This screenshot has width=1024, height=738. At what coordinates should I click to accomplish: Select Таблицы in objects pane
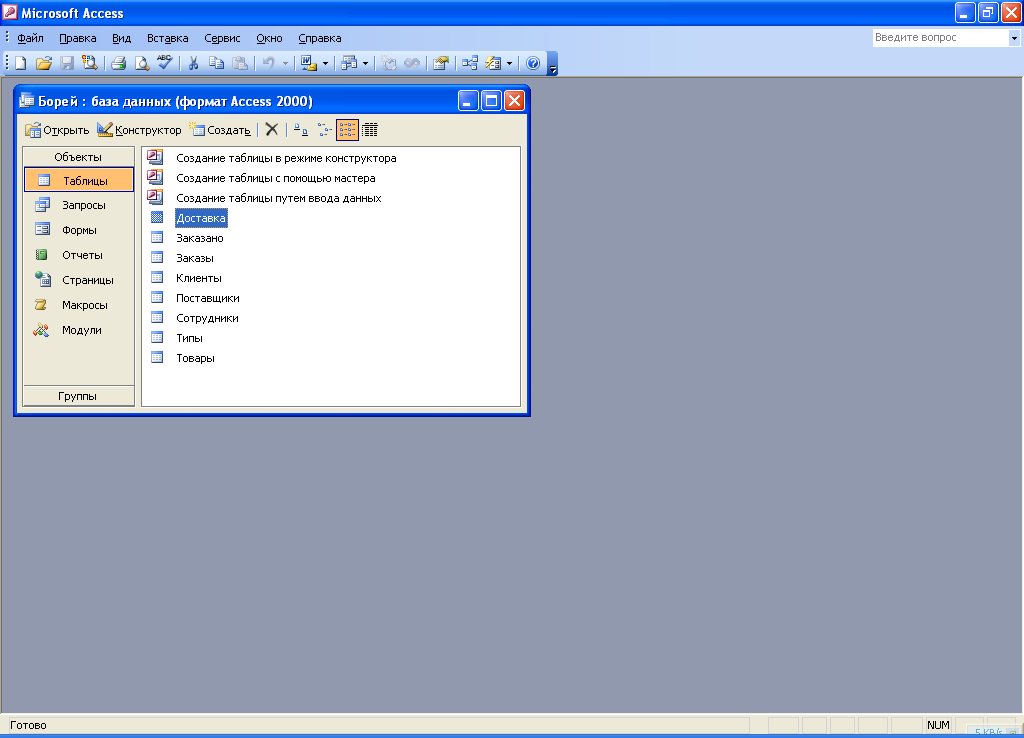pyautogui.click(x=79, y=180)
